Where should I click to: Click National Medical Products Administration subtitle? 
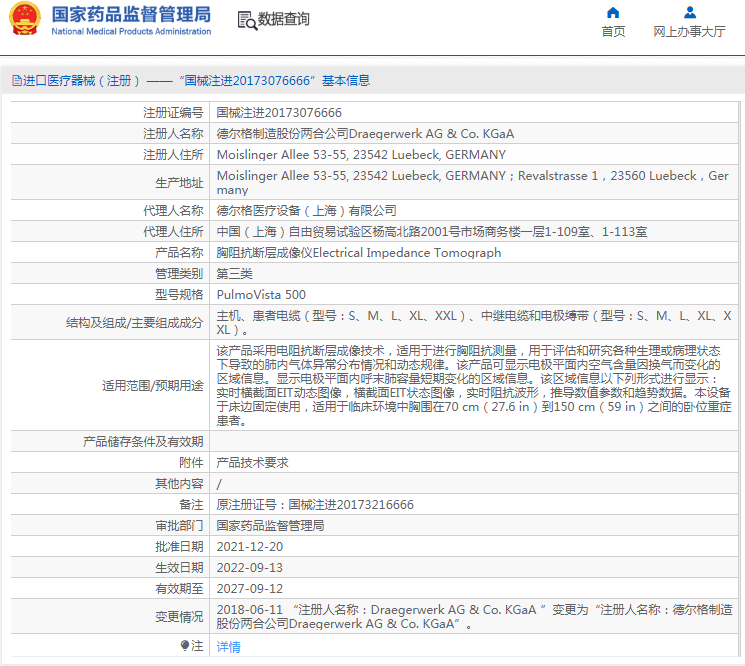click(131, 31)
